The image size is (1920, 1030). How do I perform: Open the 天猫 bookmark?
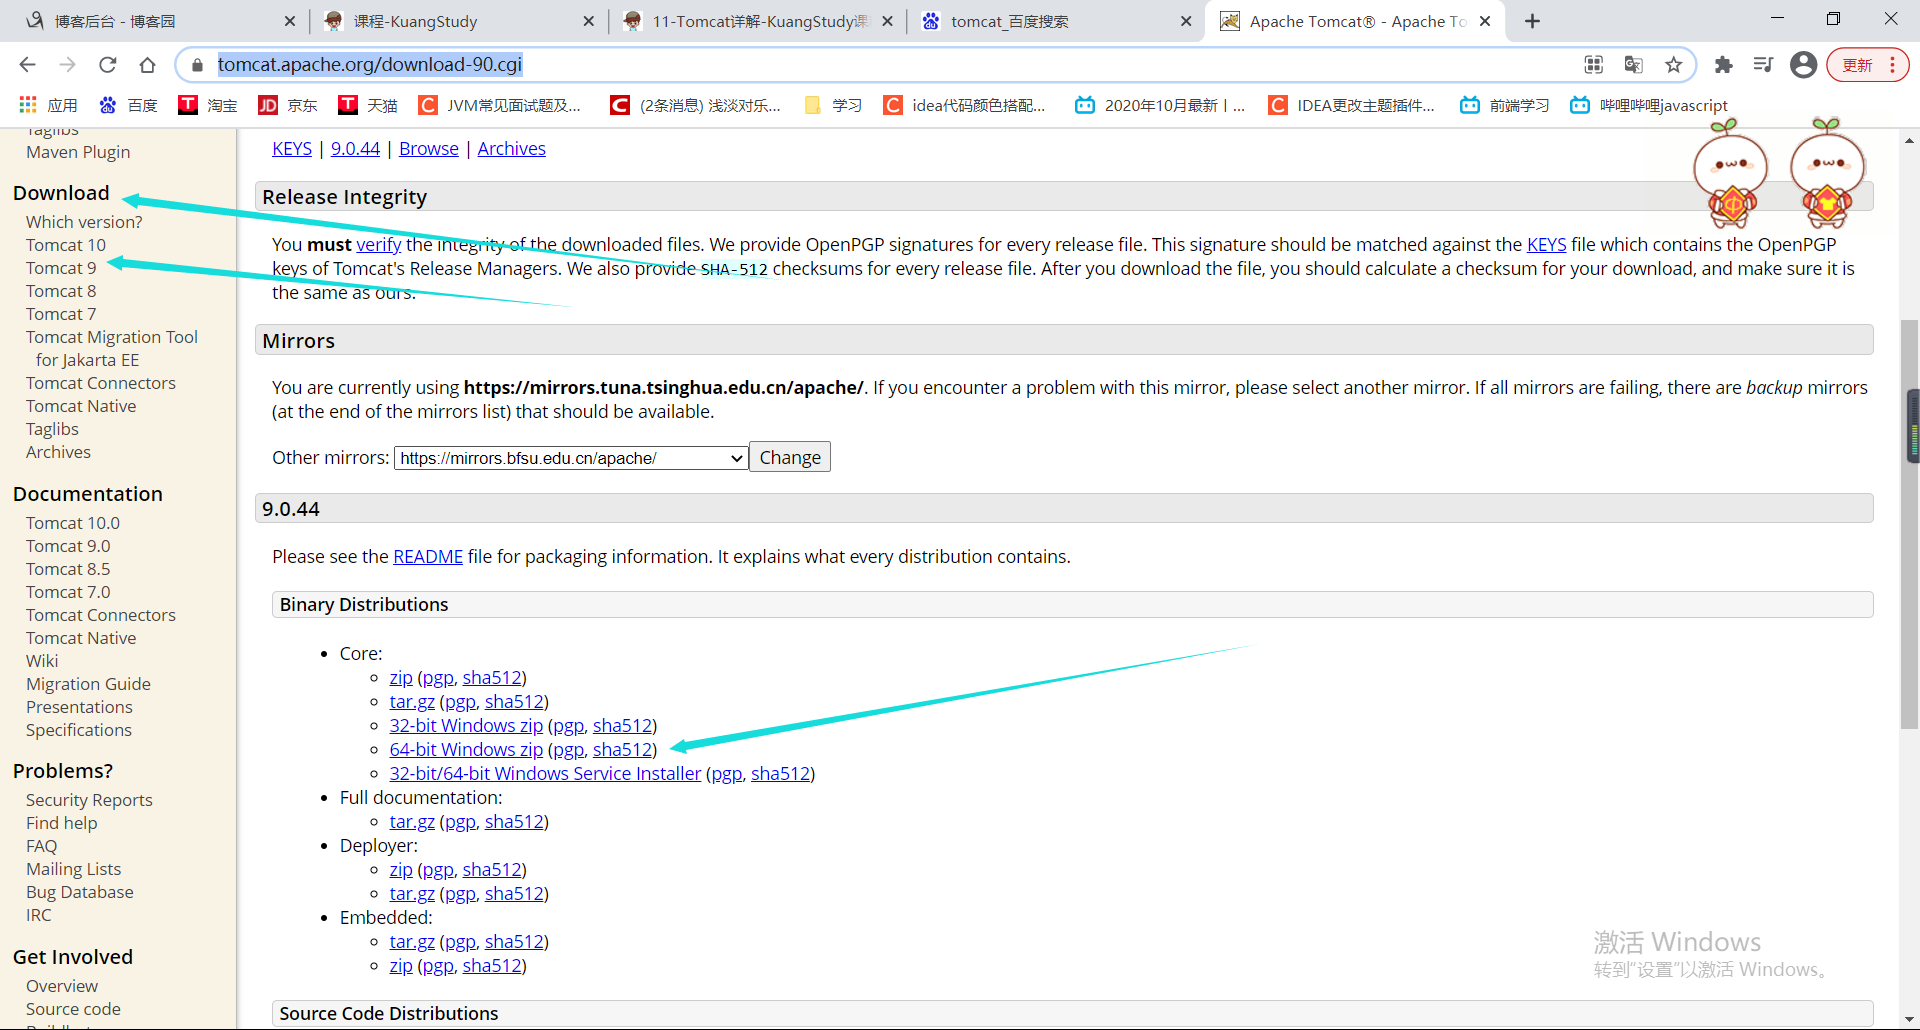368,105
